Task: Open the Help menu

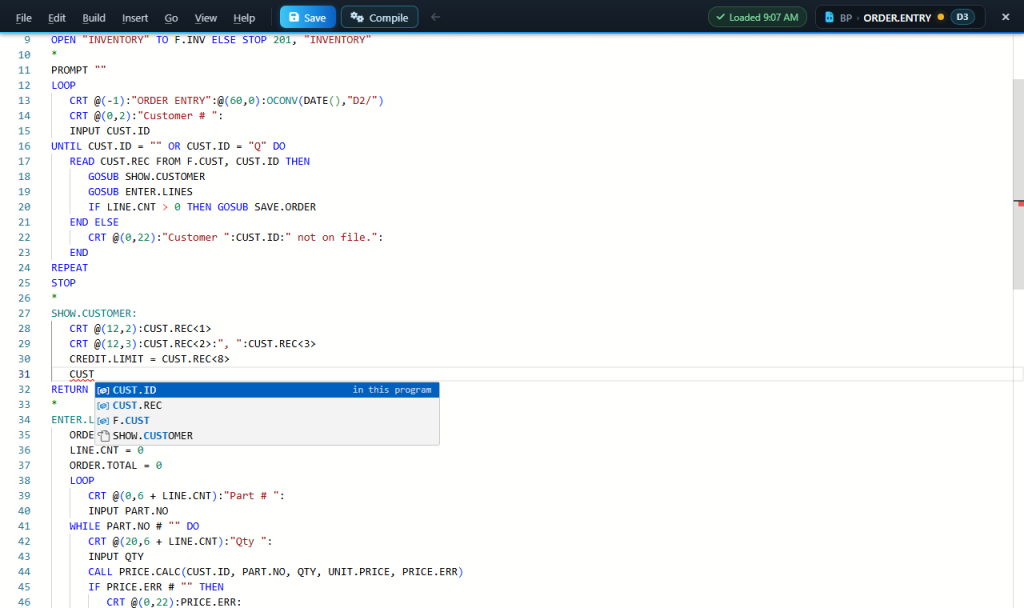Action: click(x=244, y=18)
